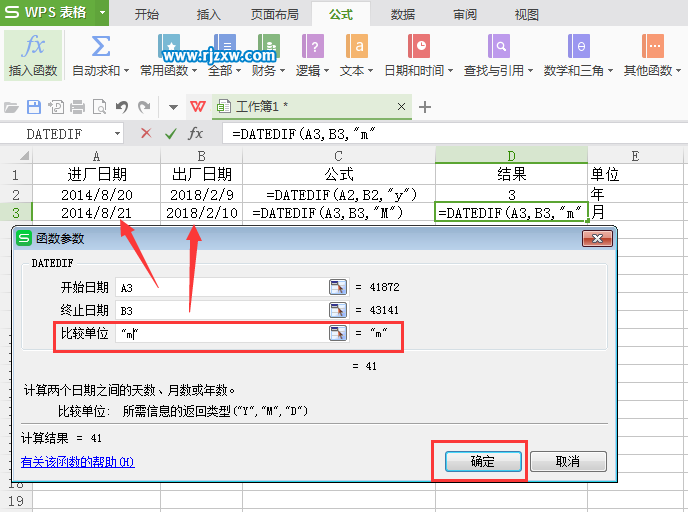The width and height of the screenshot is (688, 512).
Task: Open the All functions icon
Action: pyautogui.click(x=225, y=46)
